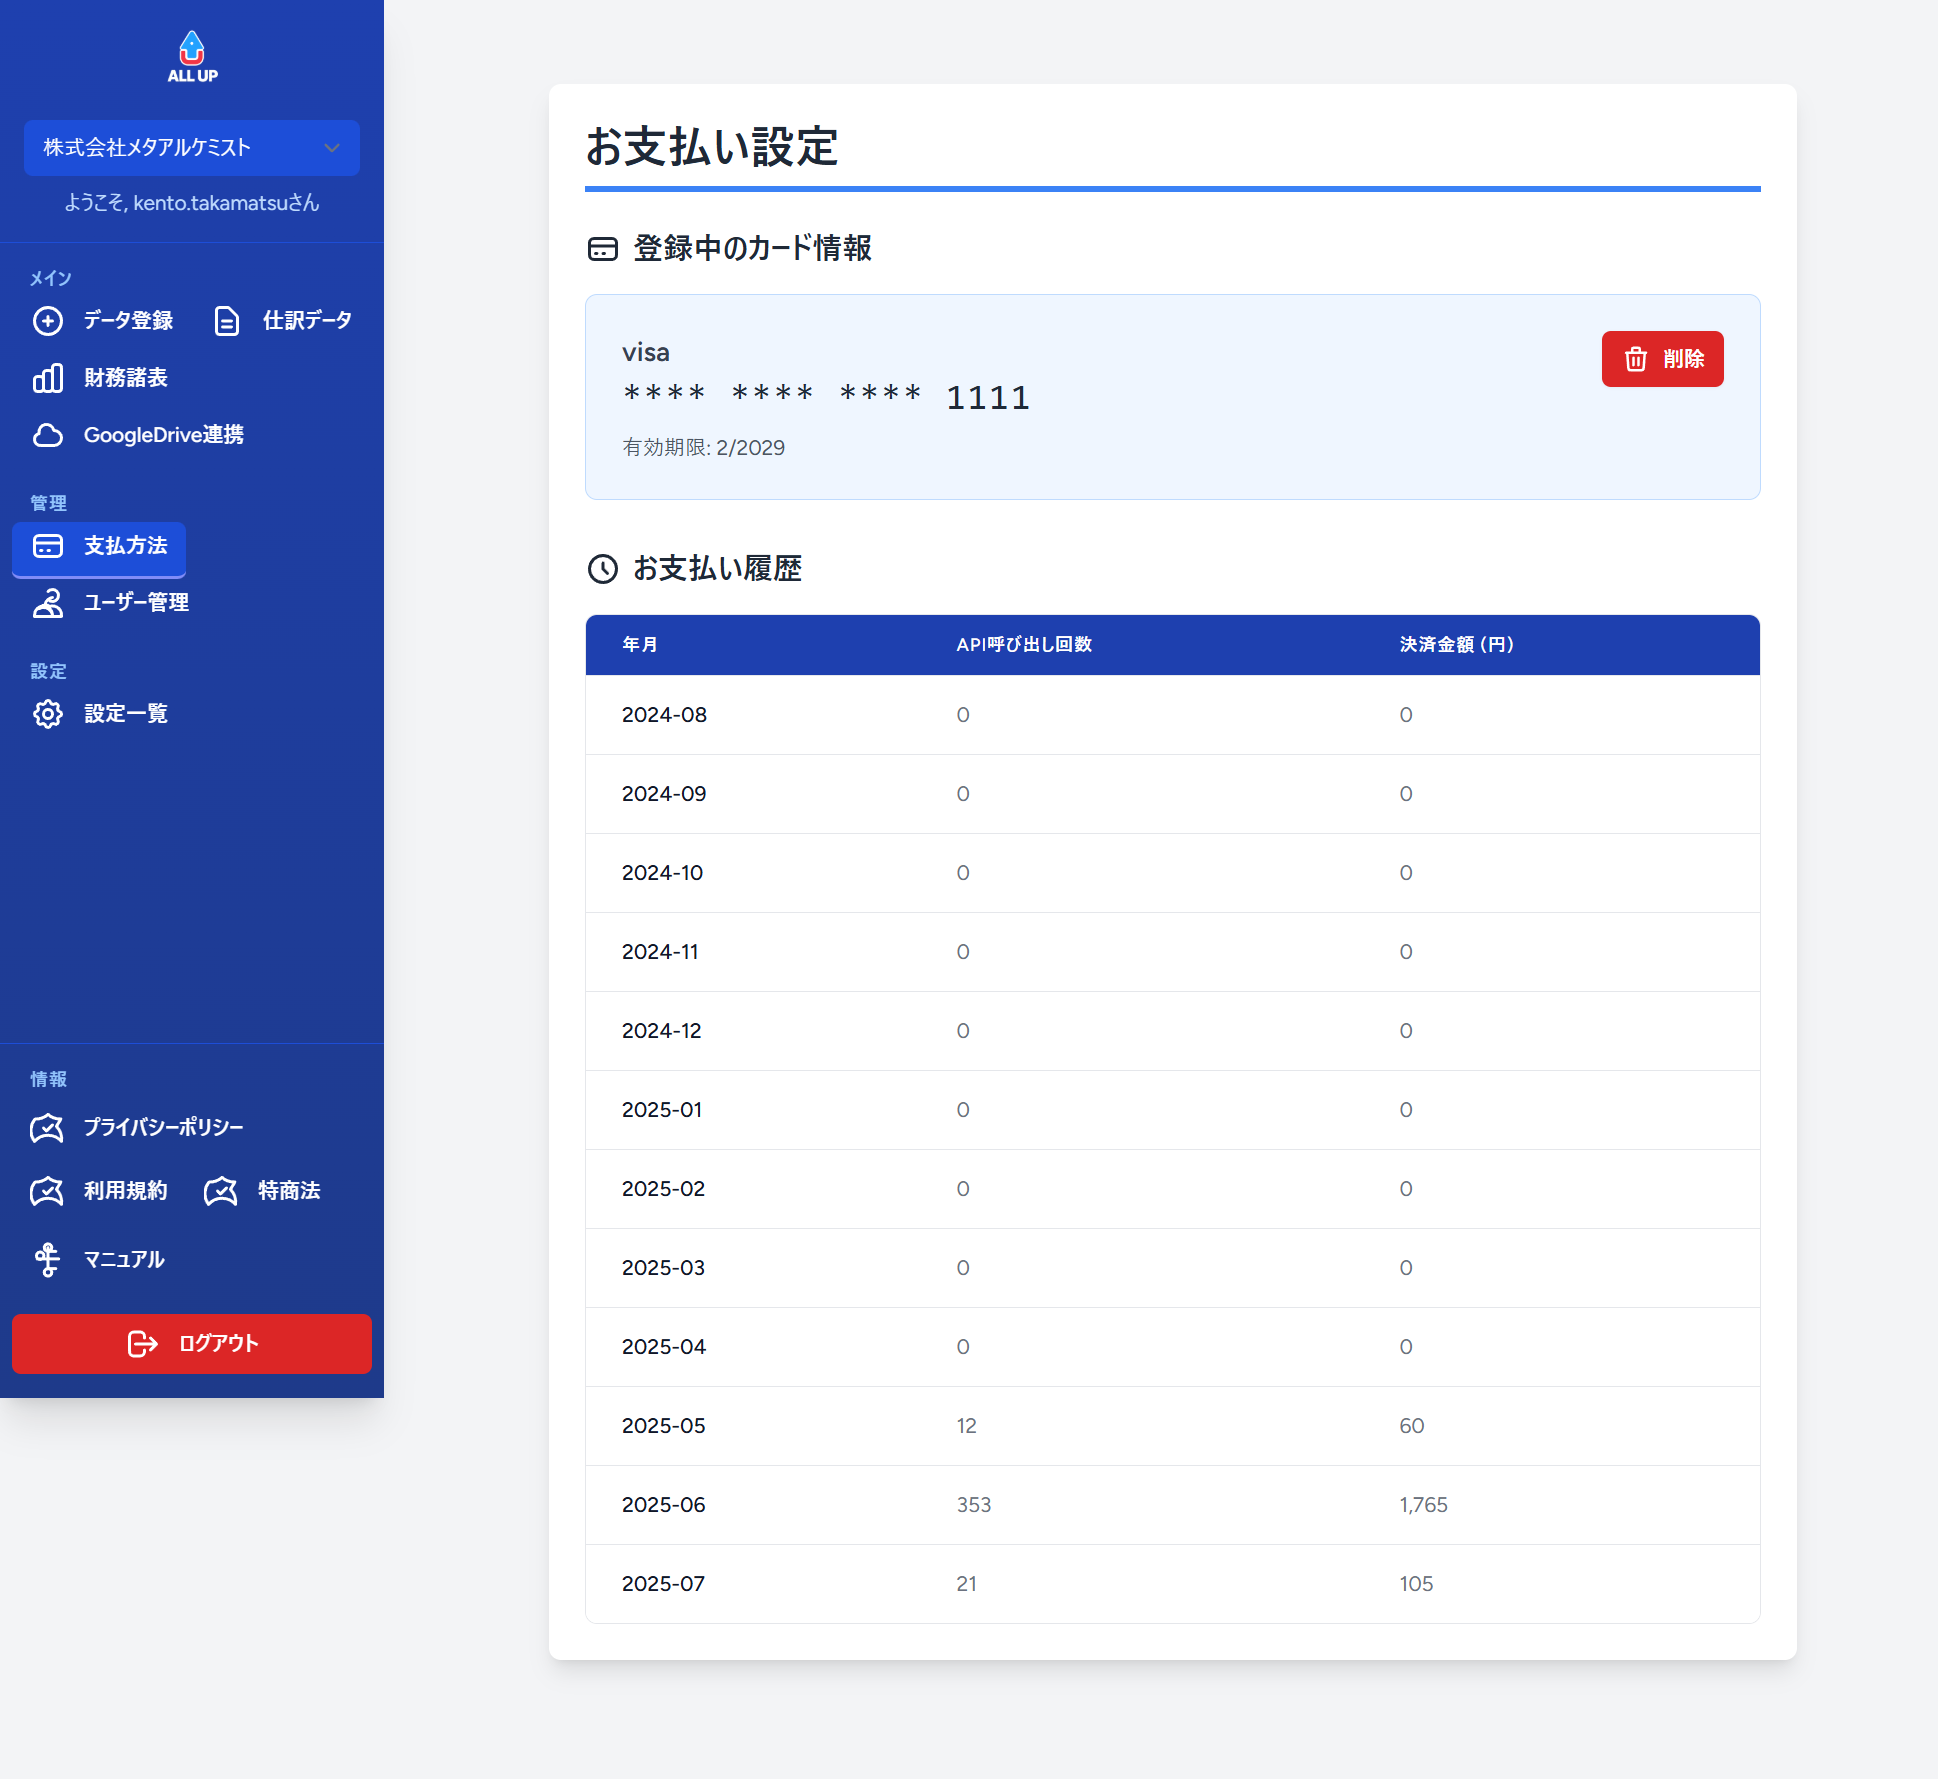Click API call count 353
The width and height of the screenshot is (1938, 1779).
pyautogui.click(x=974, y=1505)
